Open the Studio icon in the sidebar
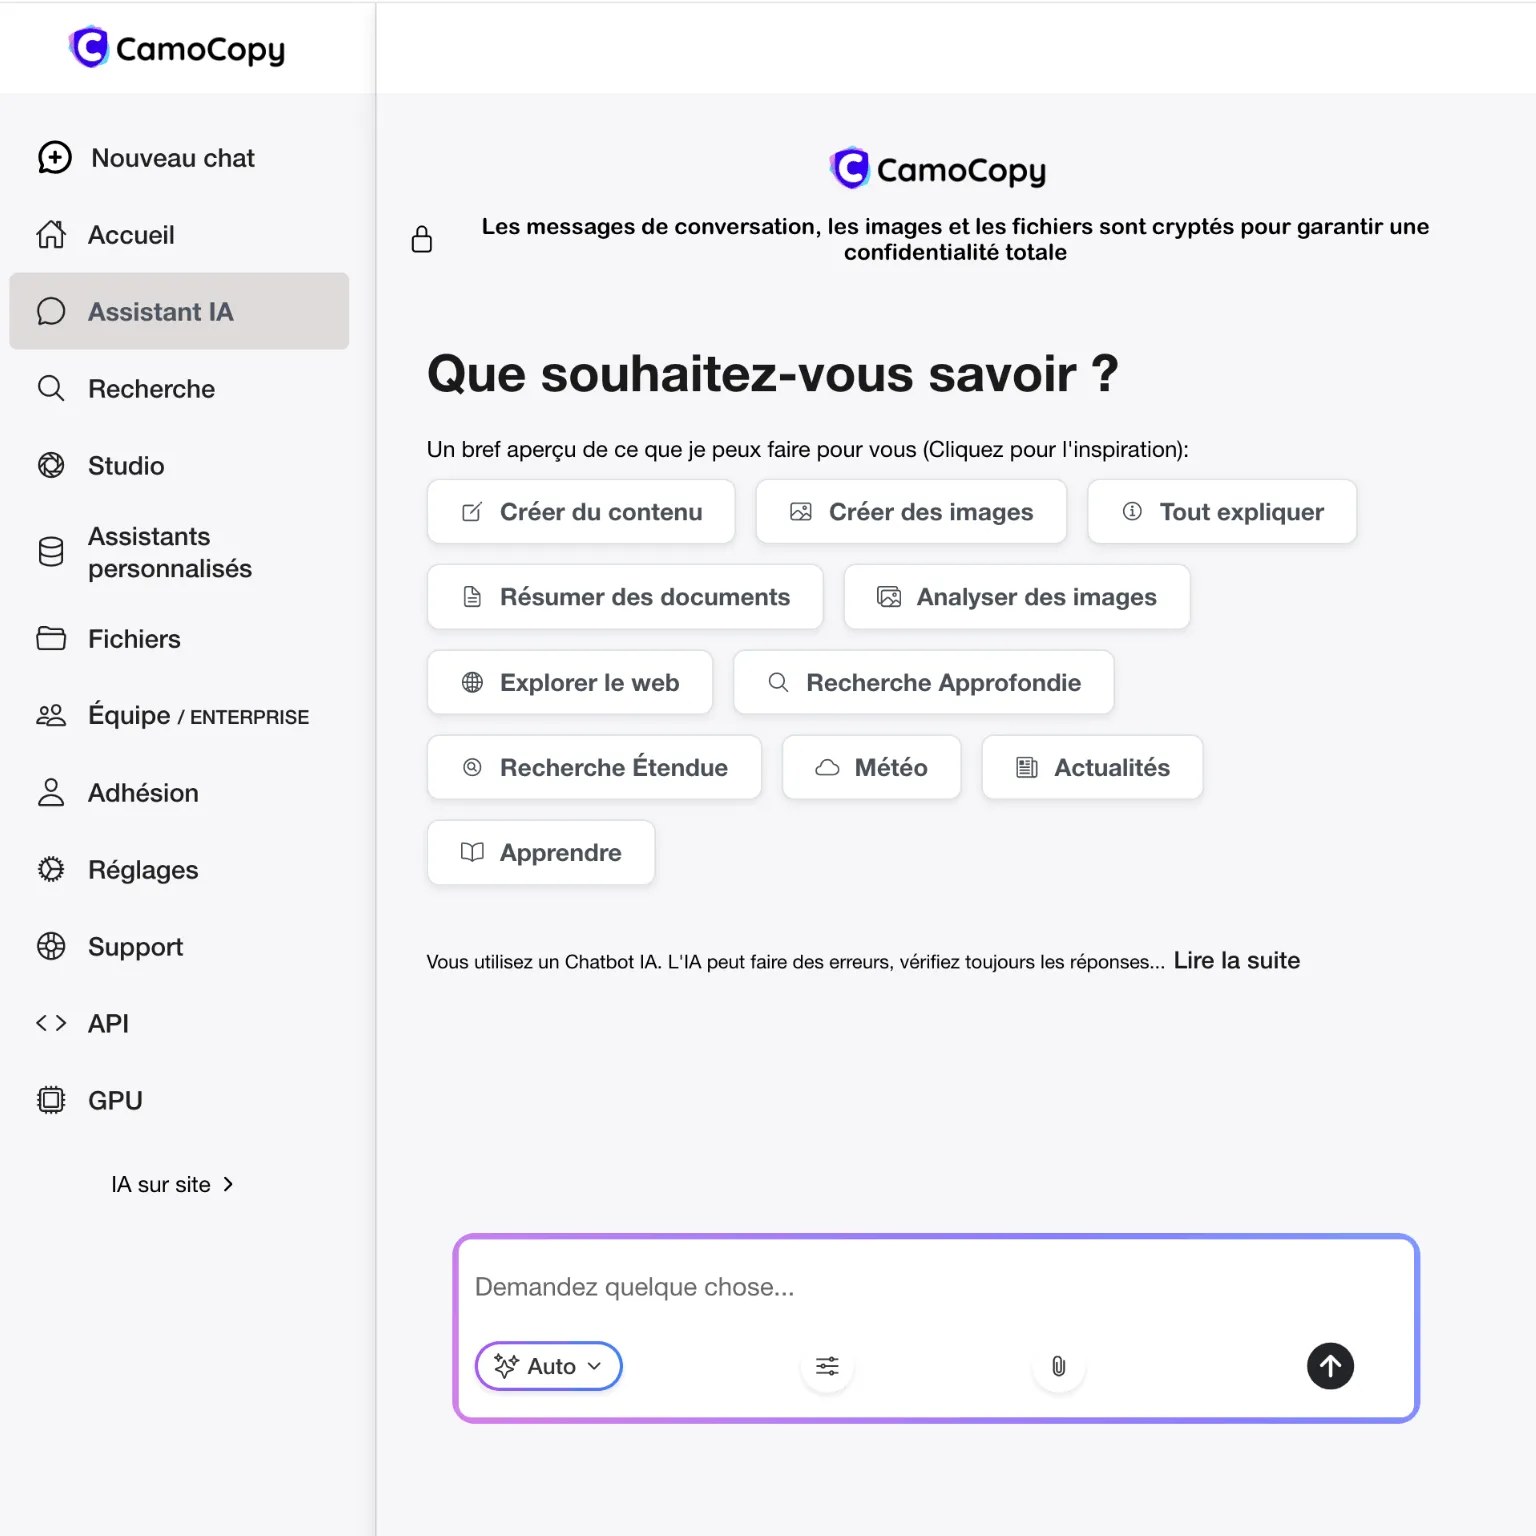This screenshot has width=1536, height=1536. pyautogui.click(x=50, y=465)
